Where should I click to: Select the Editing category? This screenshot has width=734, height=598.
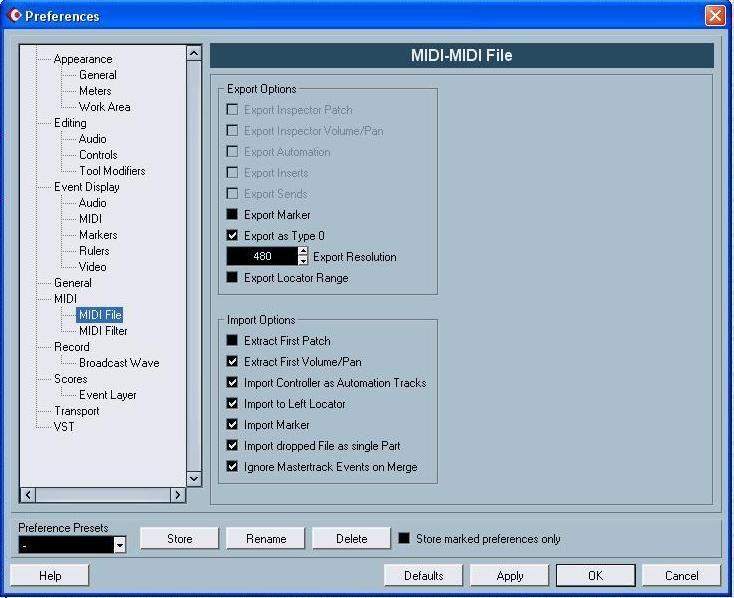pos(70,123)
